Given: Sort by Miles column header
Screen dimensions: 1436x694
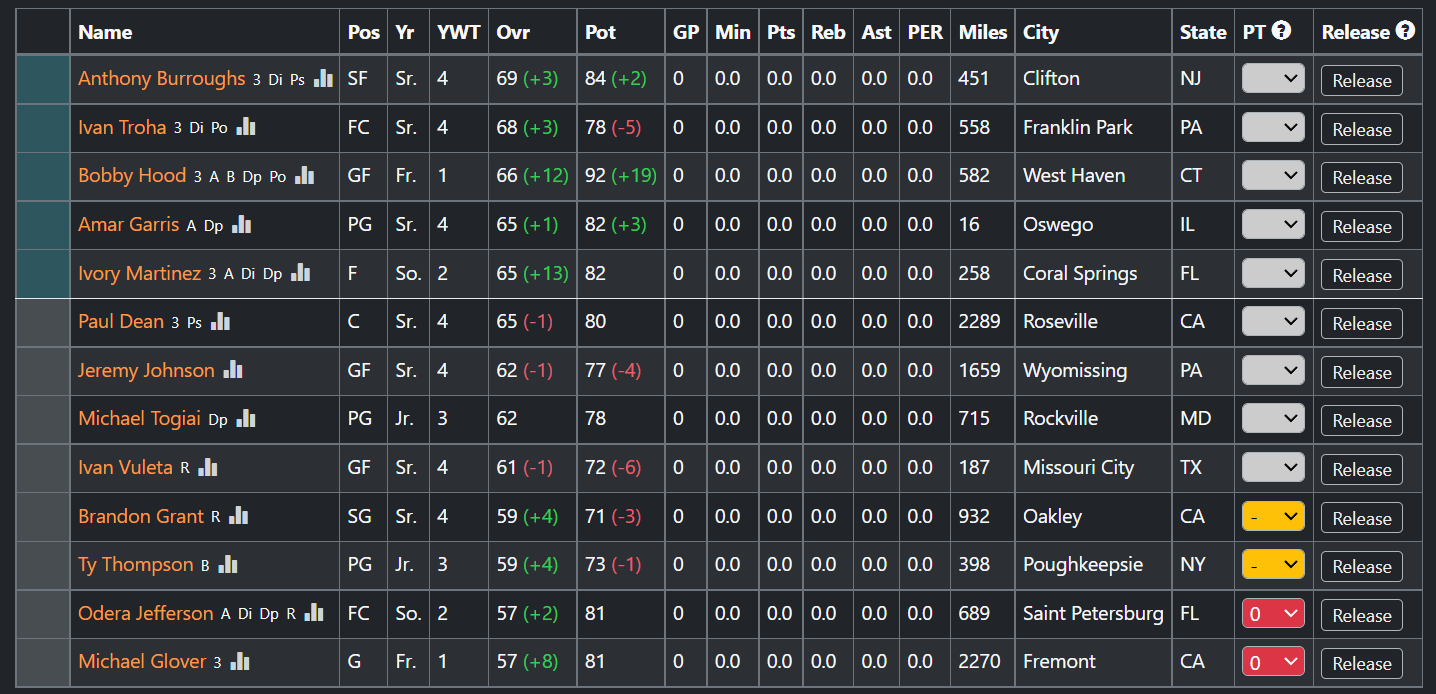Looking at the screenshot, I should (983, 32).
